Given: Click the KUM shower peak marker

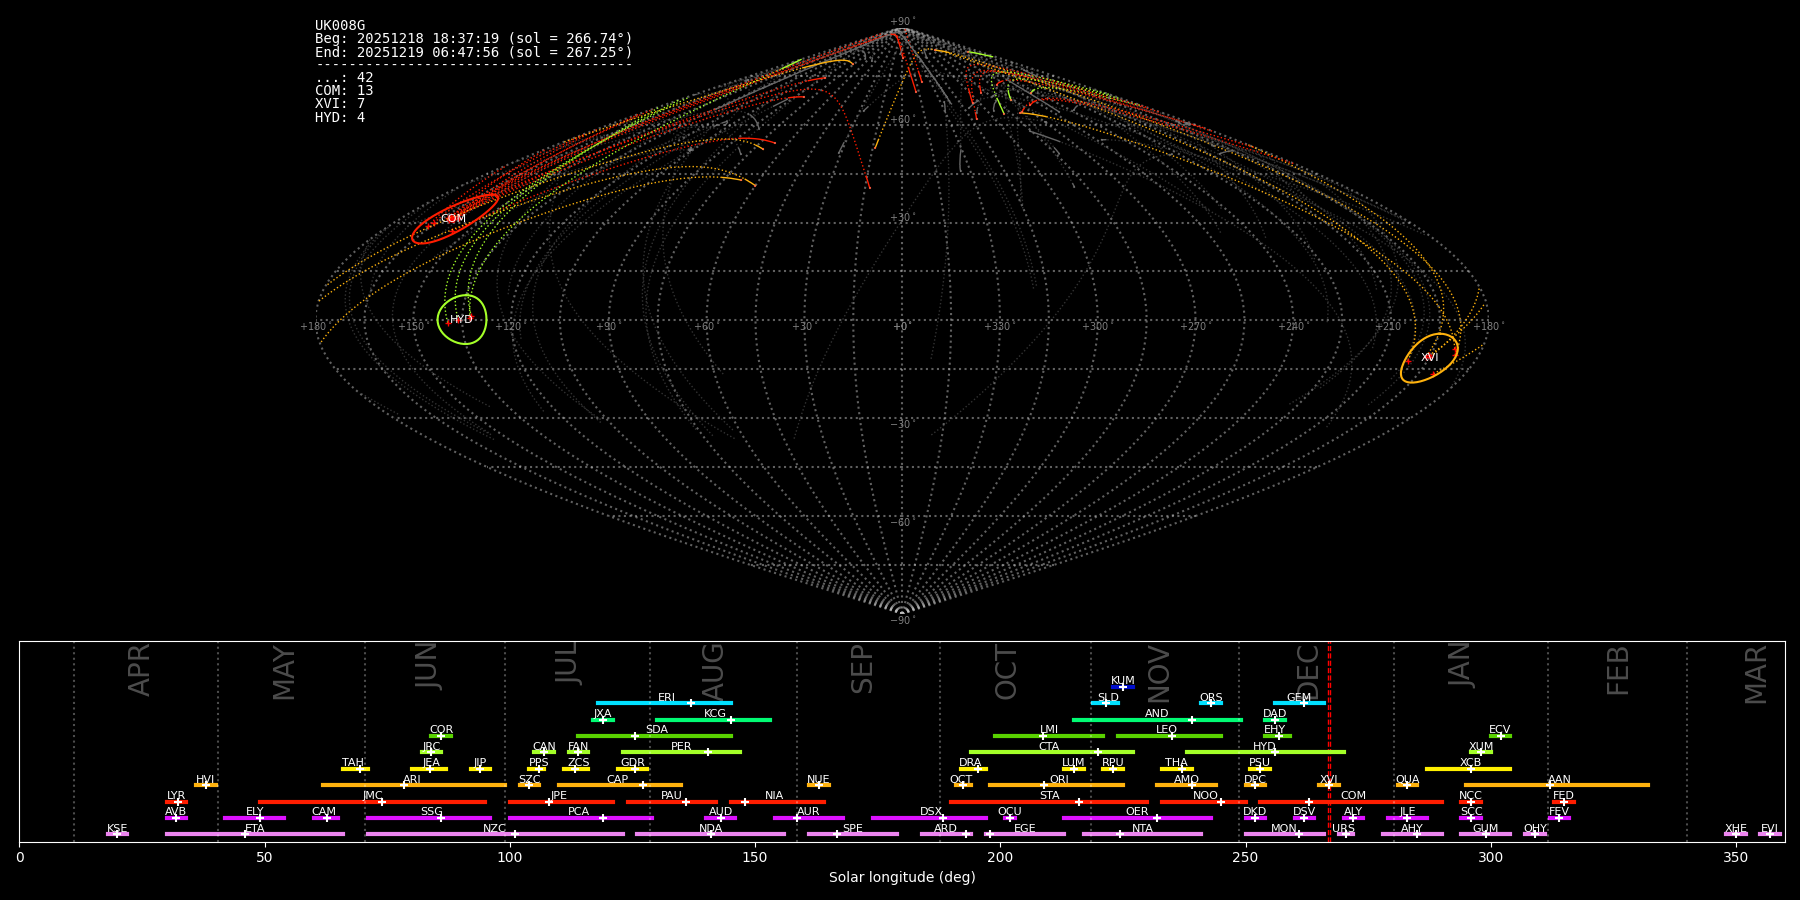Looking at the screenshot, I should click(1122, 687).
